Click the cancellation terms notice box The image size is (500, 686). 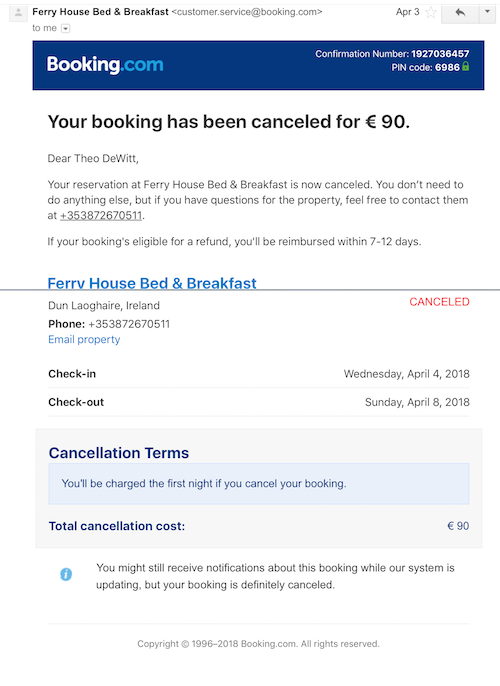(x=259, y=484)
